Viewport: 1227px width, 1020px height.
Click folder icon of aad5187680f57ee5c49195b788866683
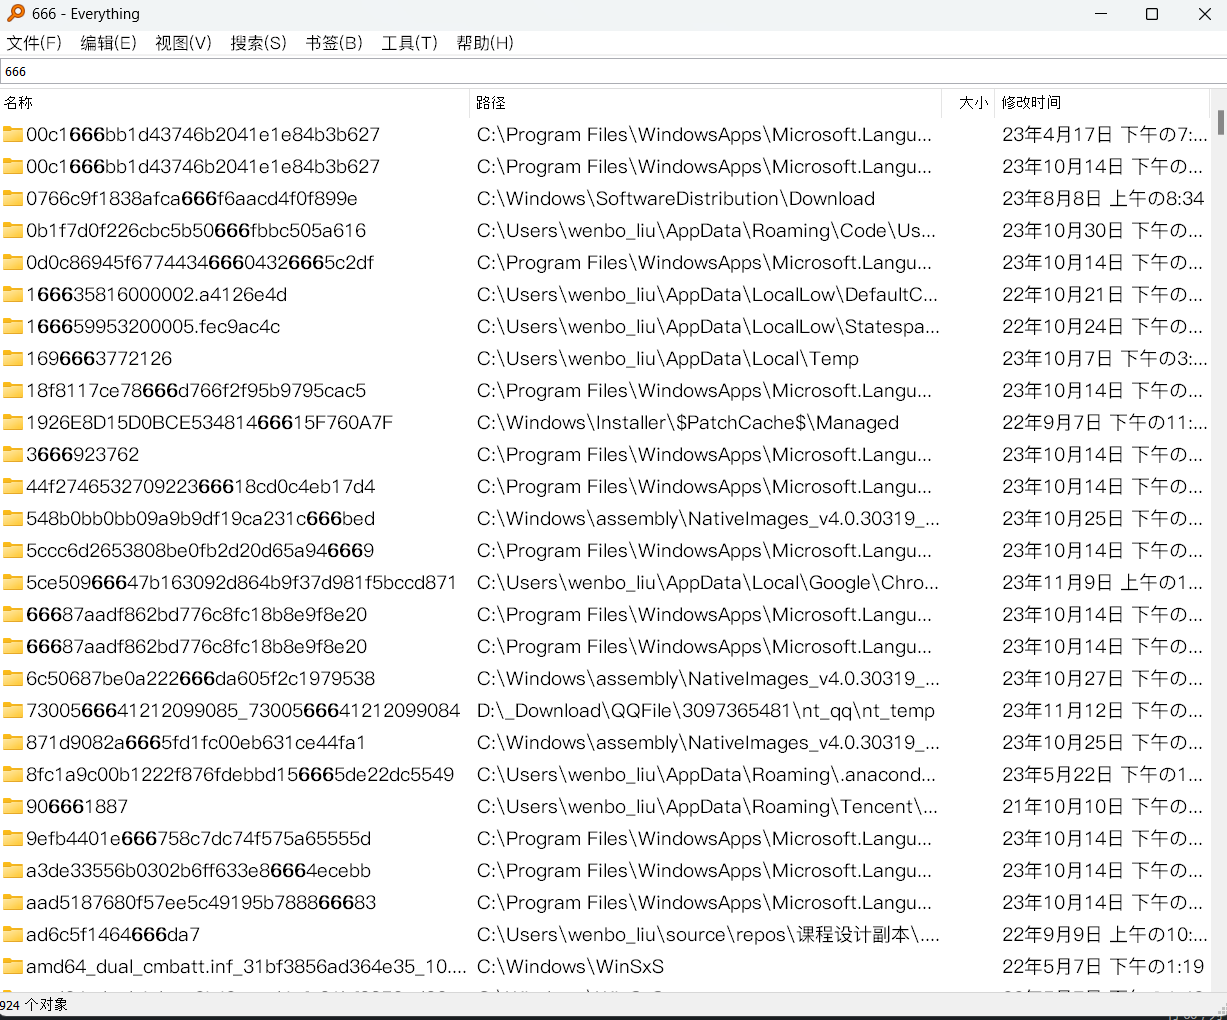pyautogui.click(x=13, y=903)
